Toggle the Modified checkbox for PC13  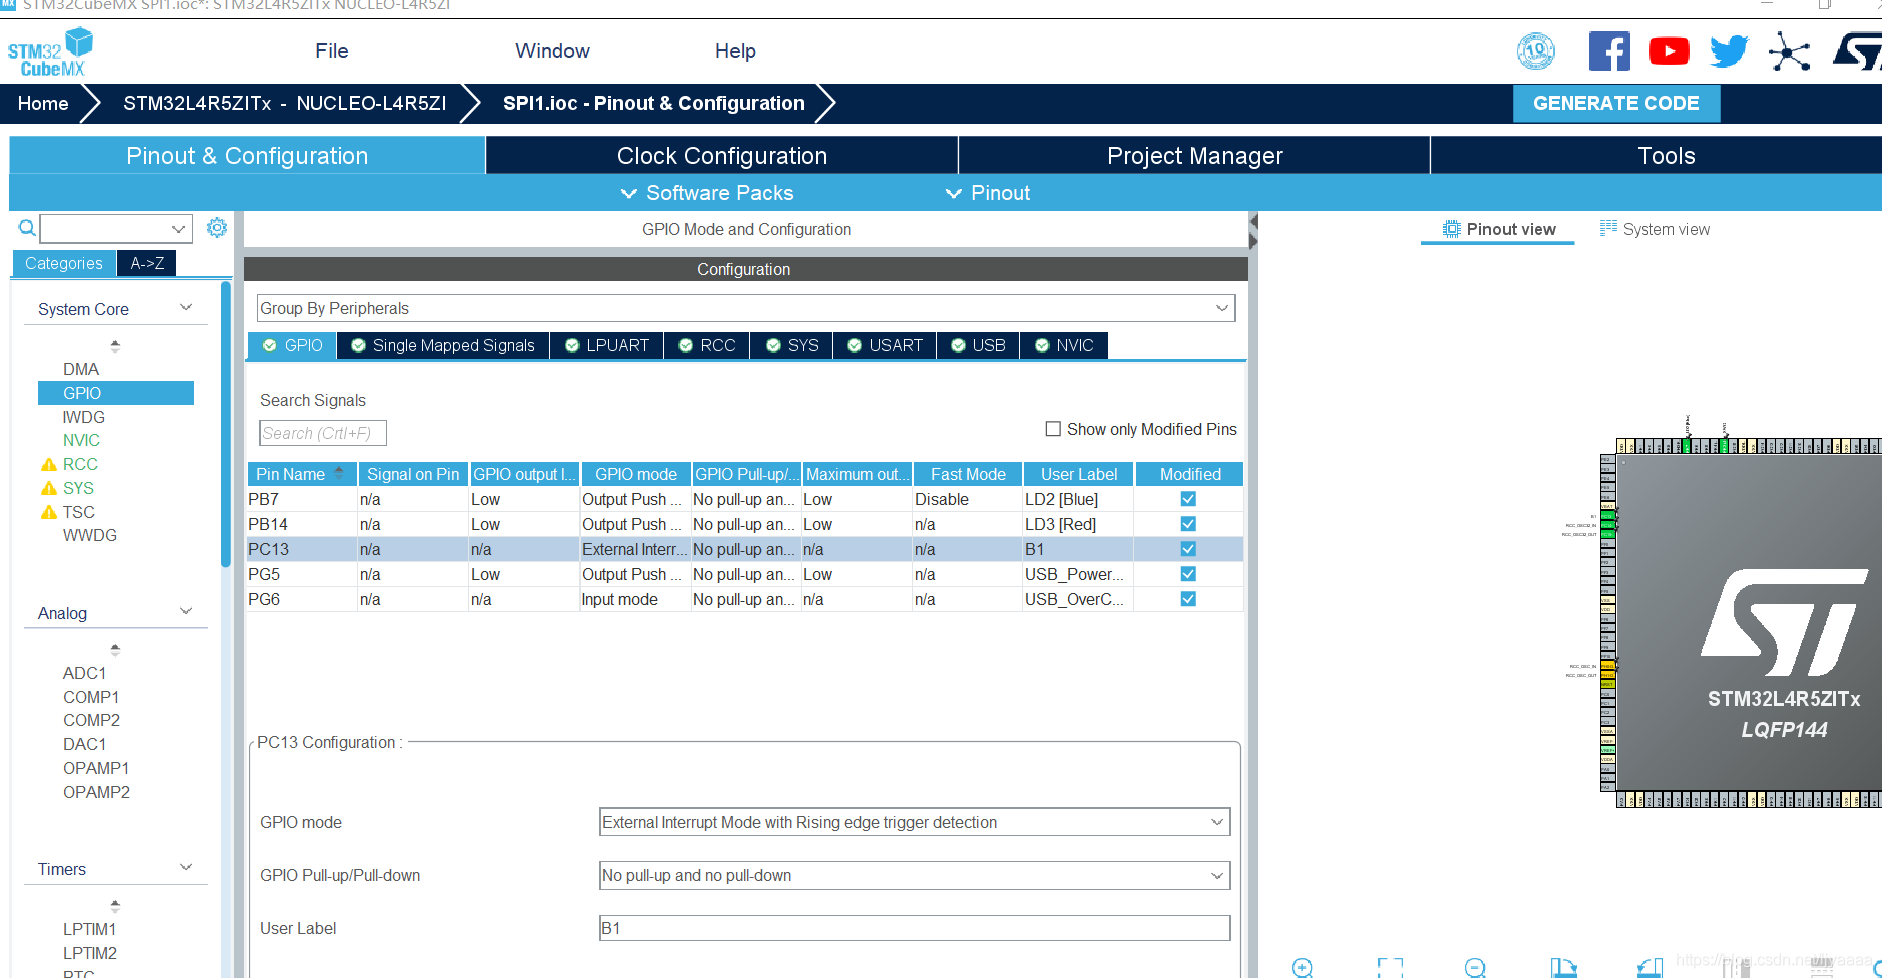(1188, 549)
